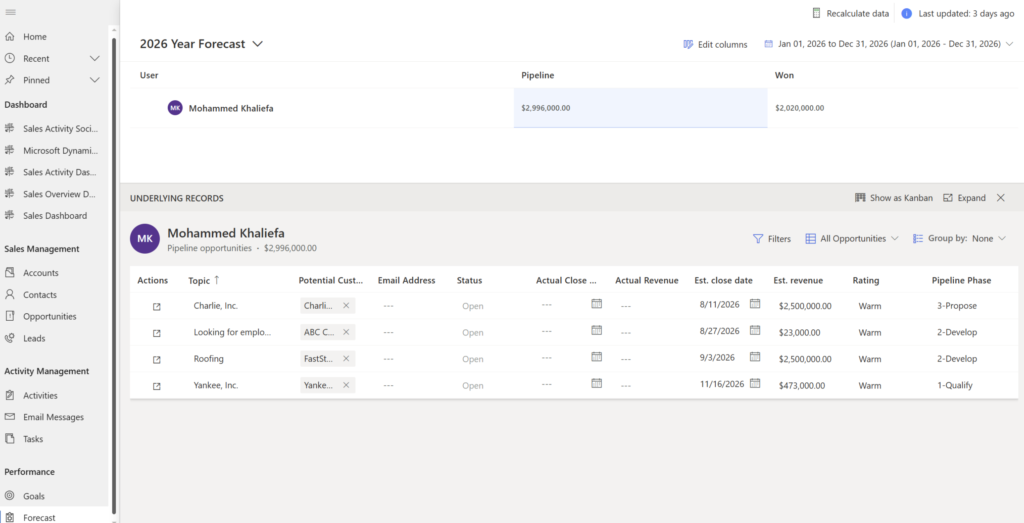The width and height of the screenshot is (1024, 523).
Task: Toggle the hamburger navigation menu
Action: pos(10,12)
